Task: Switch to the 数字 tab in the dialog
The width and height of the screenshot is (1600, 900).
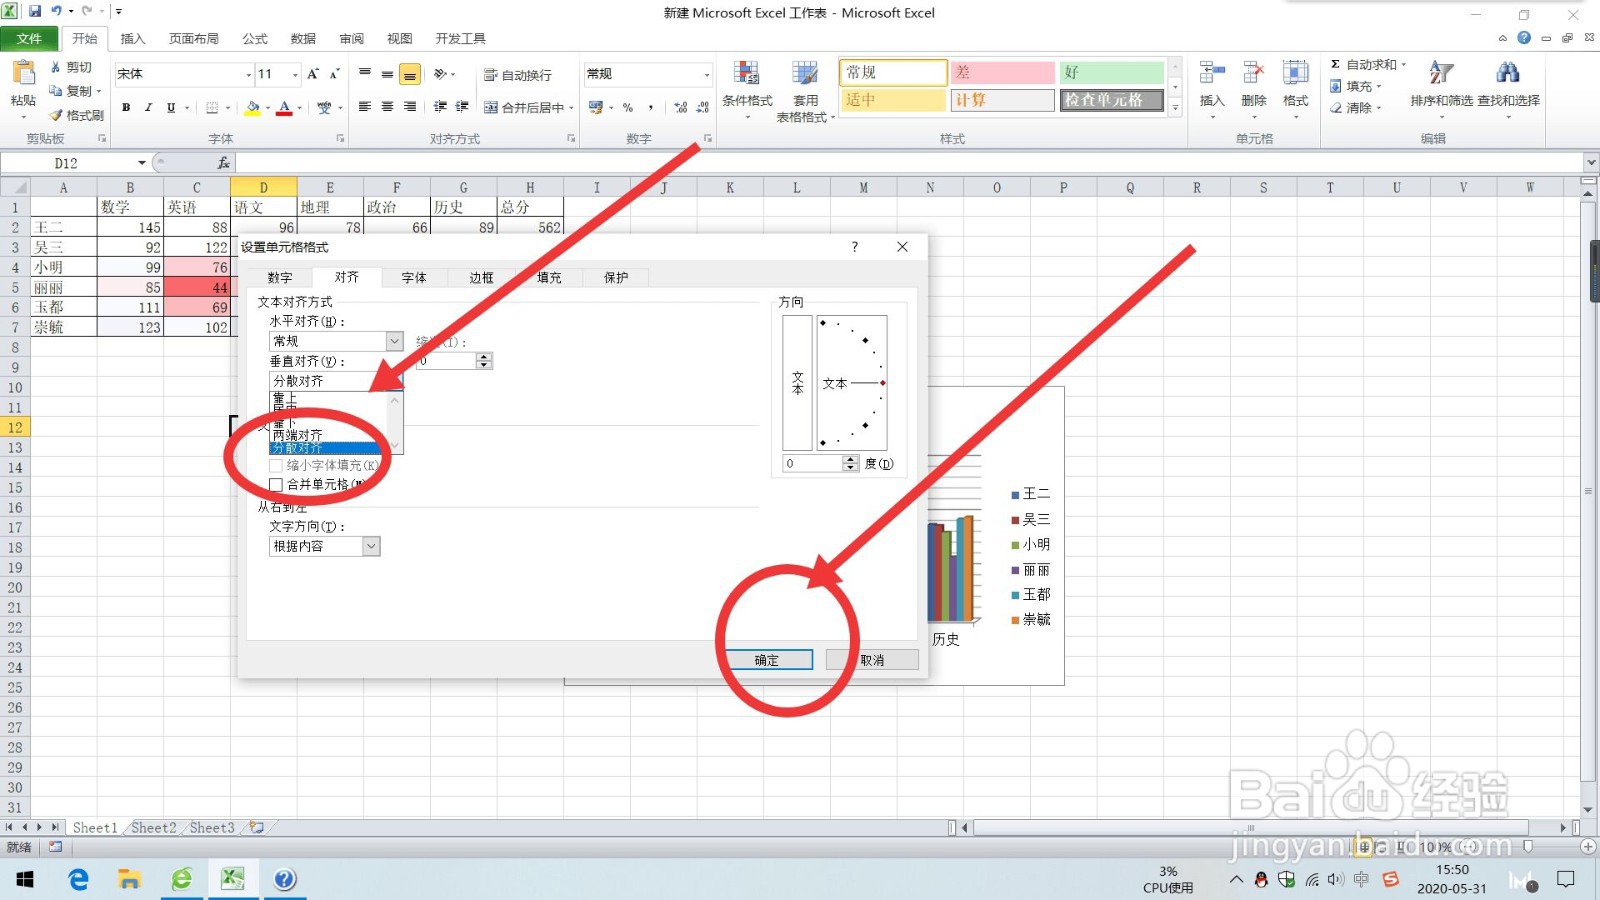Action: tap(280, 278)
